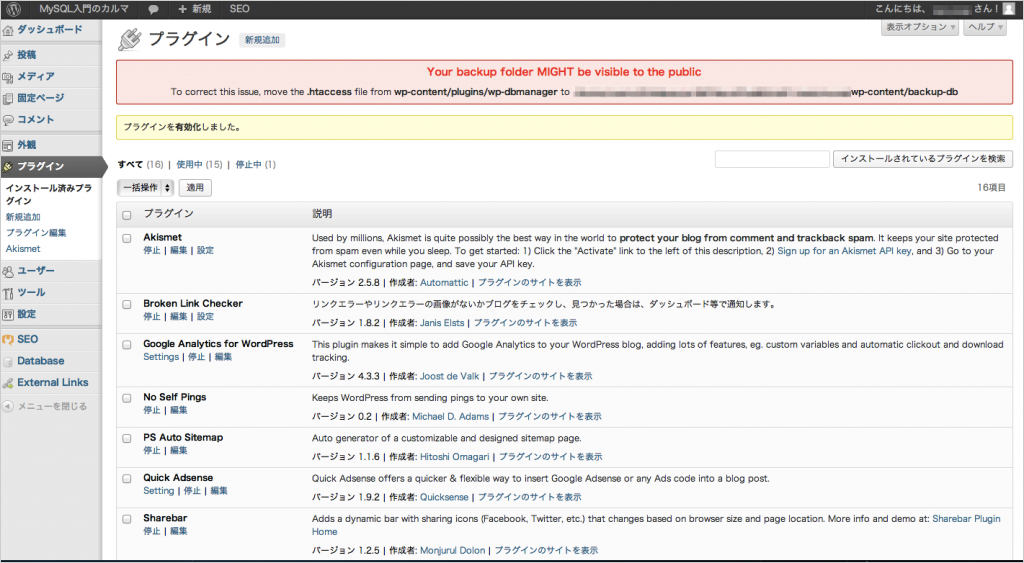Check the Broken Link Checker checkbox
The height and width of the screenshot is (563, 1024).
[127, 304]
